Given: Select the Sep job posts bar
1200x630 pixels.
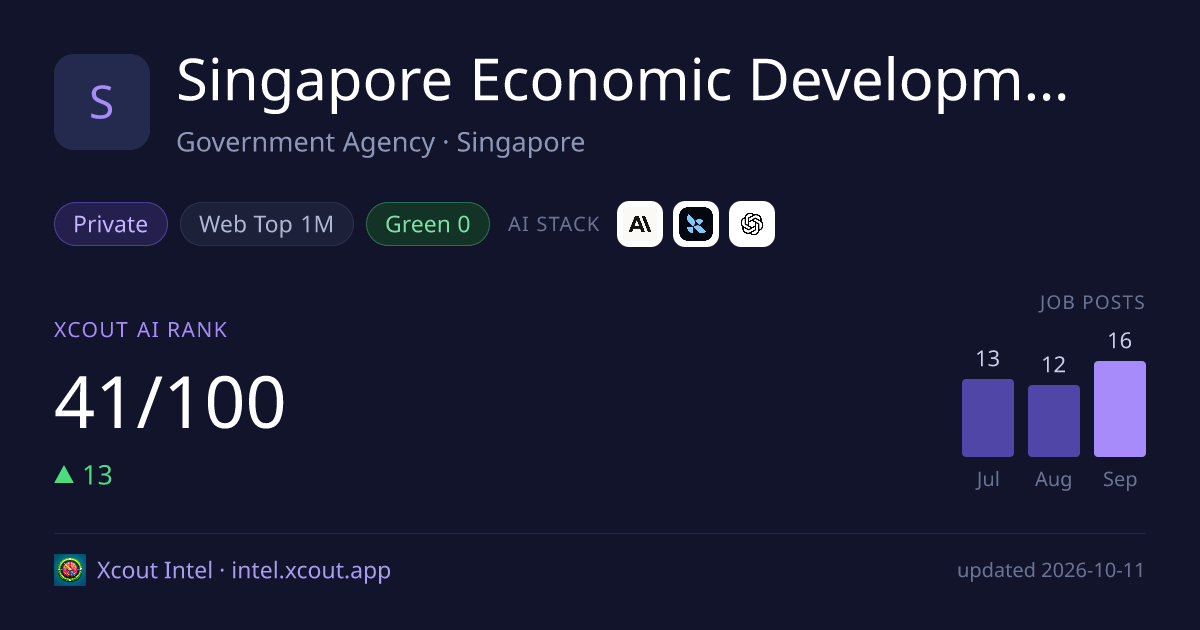Looking at the screenshot, I should 1120,409.
